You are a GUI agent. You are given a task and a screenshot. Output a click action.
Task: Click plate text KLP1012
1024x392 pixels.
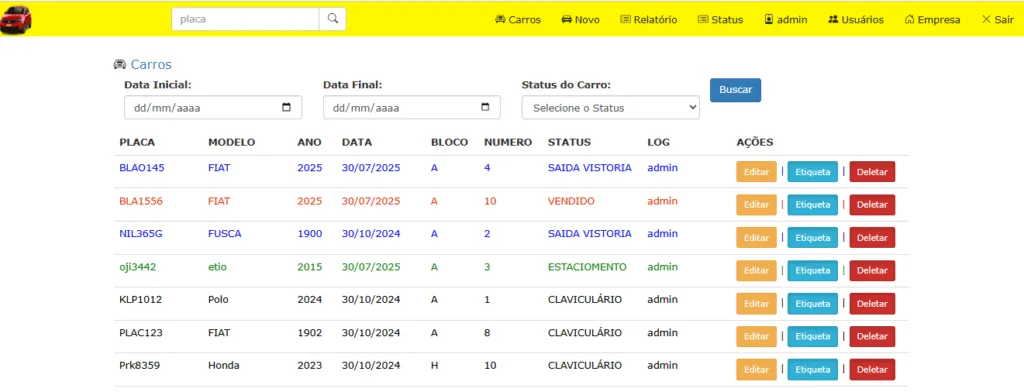(140, 300)
